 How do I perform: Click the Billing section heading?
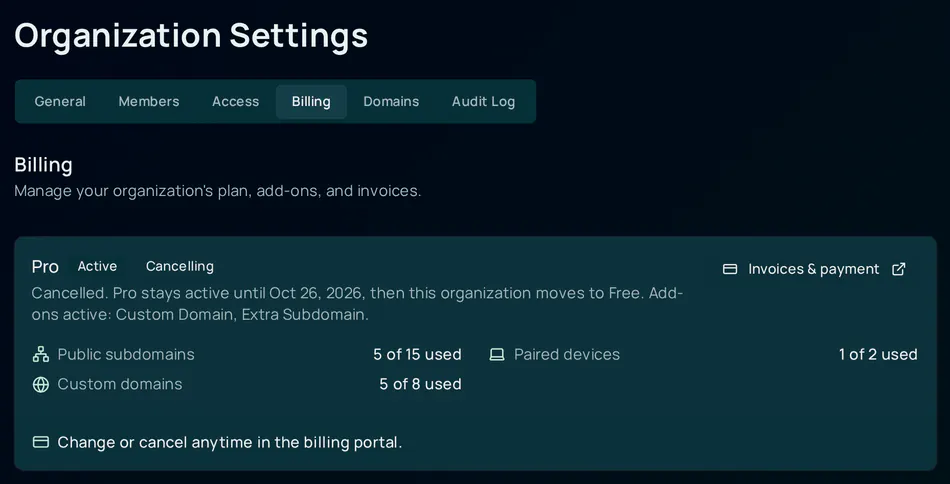[x=44, y=165]
